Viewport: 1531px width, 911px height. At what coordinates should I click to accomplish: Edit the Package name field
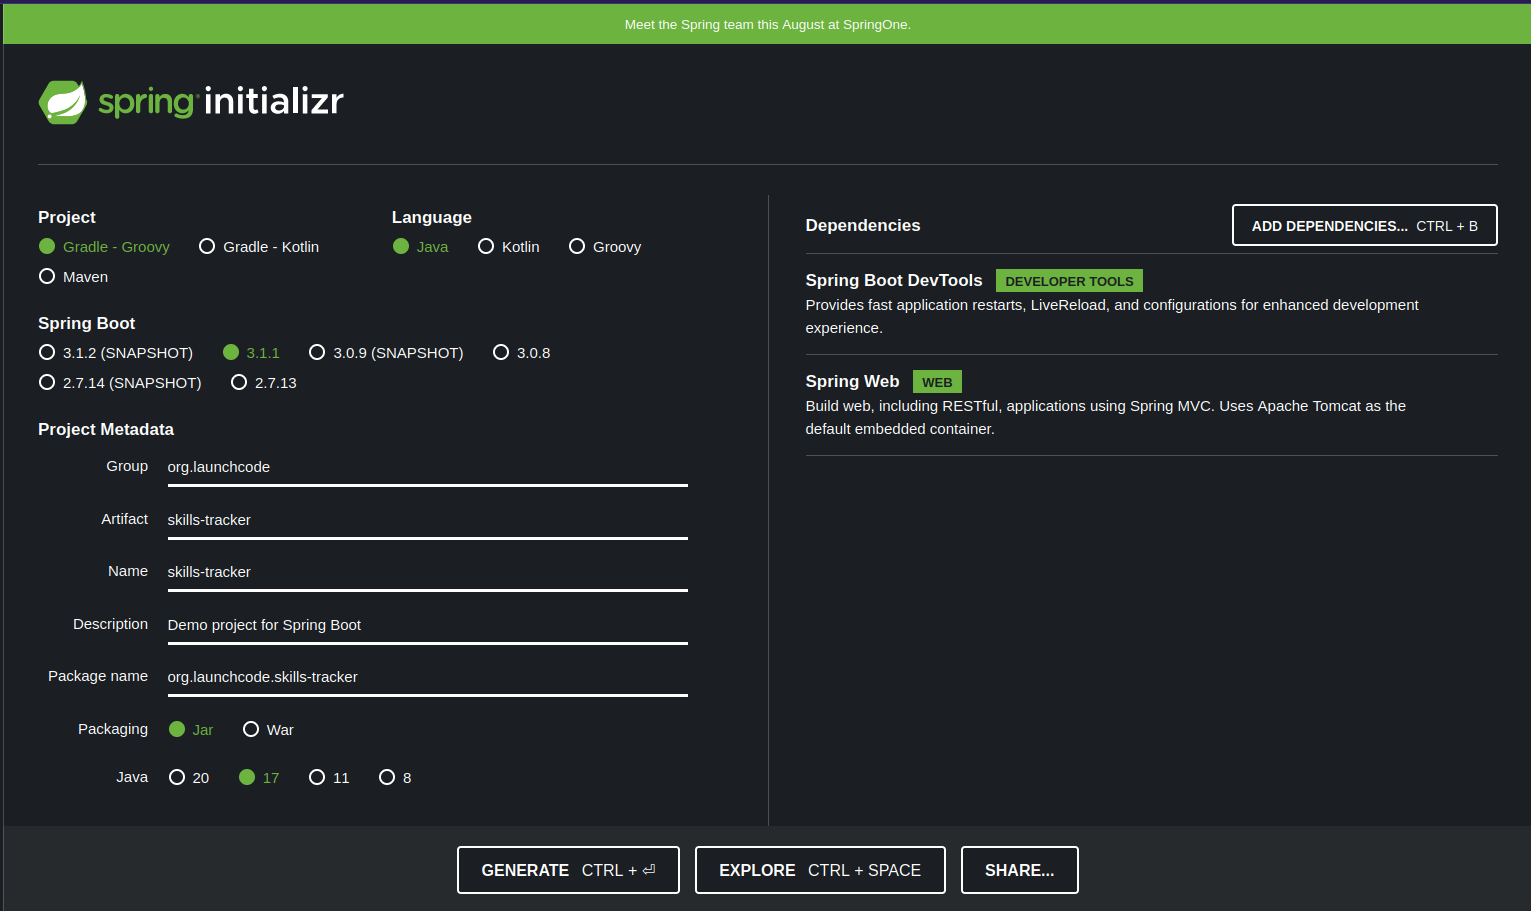click(x=427, y=677)
